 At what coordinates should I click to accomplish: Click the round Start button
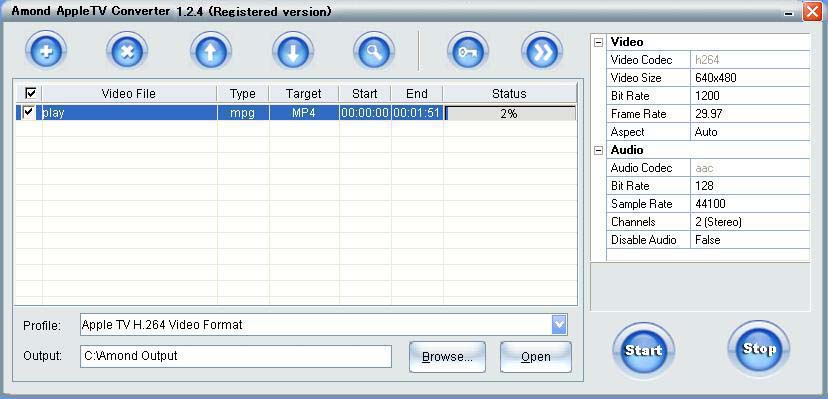coord(644,350)
